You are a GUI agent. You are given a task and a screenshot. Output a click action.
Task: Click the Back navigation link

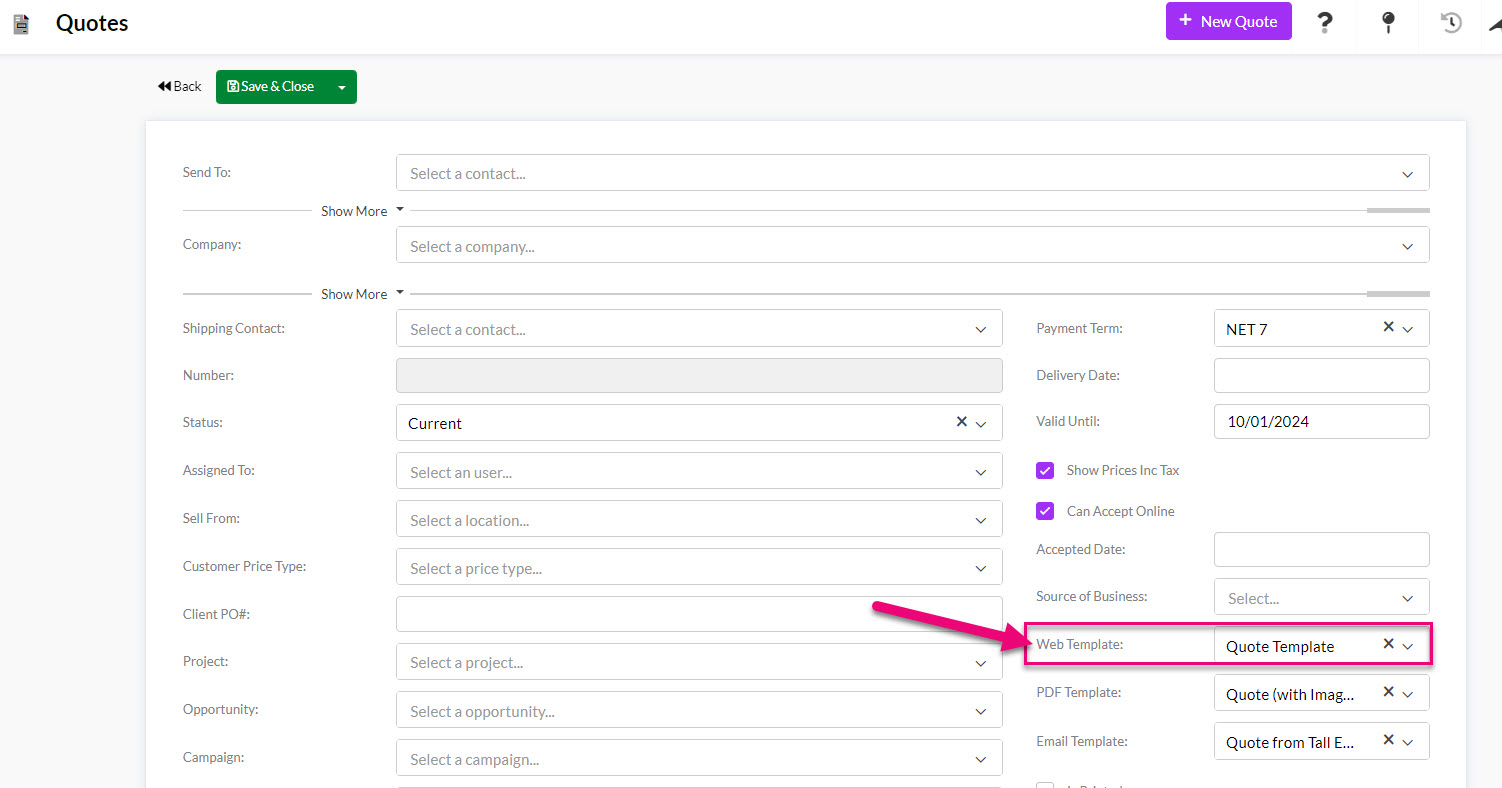[179, 86]
